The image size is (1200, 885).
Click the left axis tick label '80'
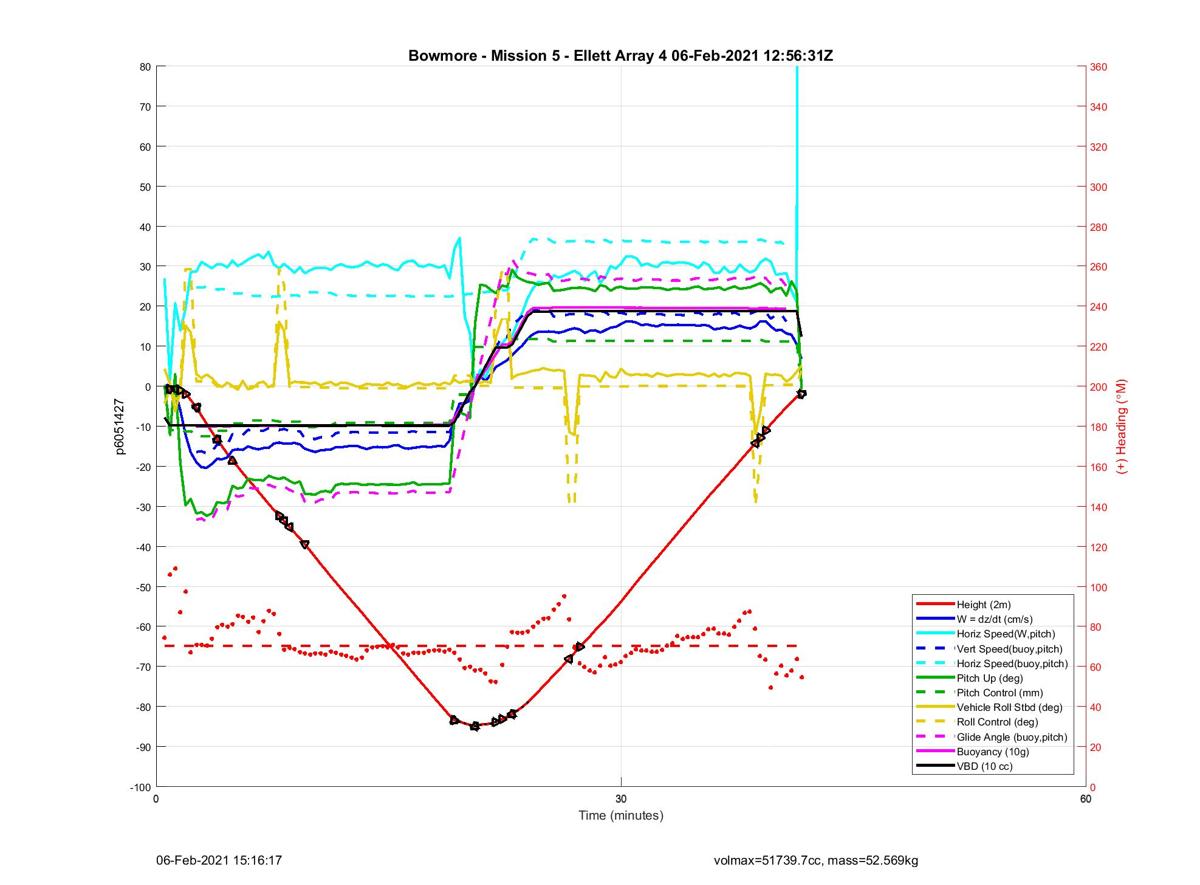(x=144, y=67)
